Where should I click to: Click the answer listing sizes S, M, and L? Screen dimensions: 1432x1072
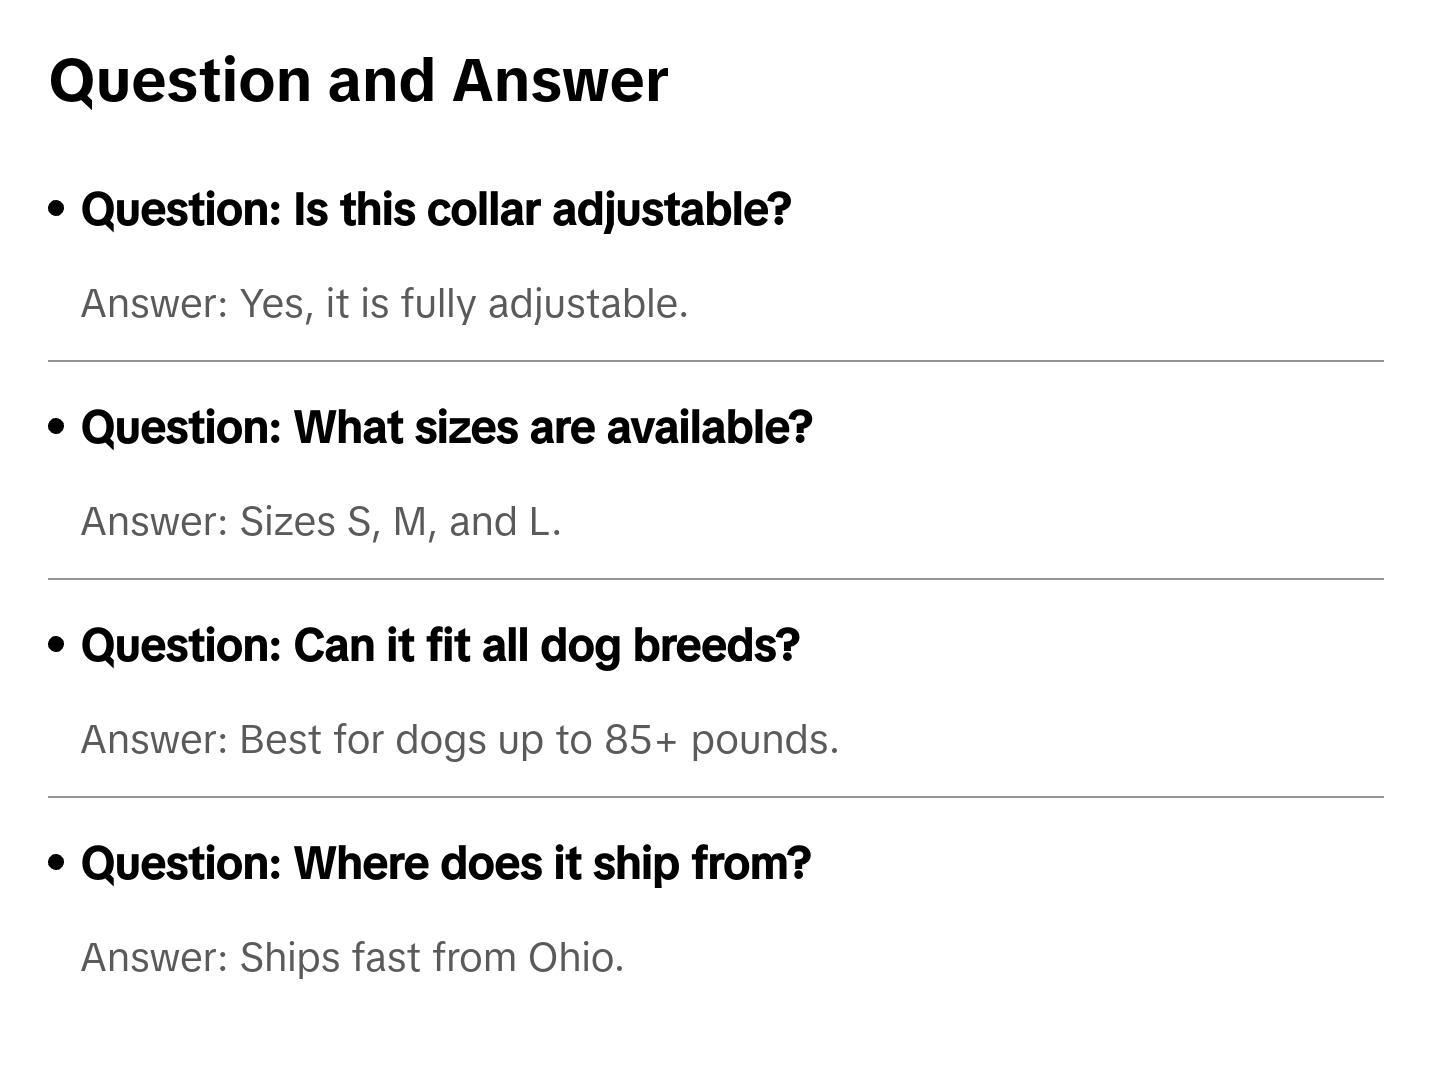[321, 522]
